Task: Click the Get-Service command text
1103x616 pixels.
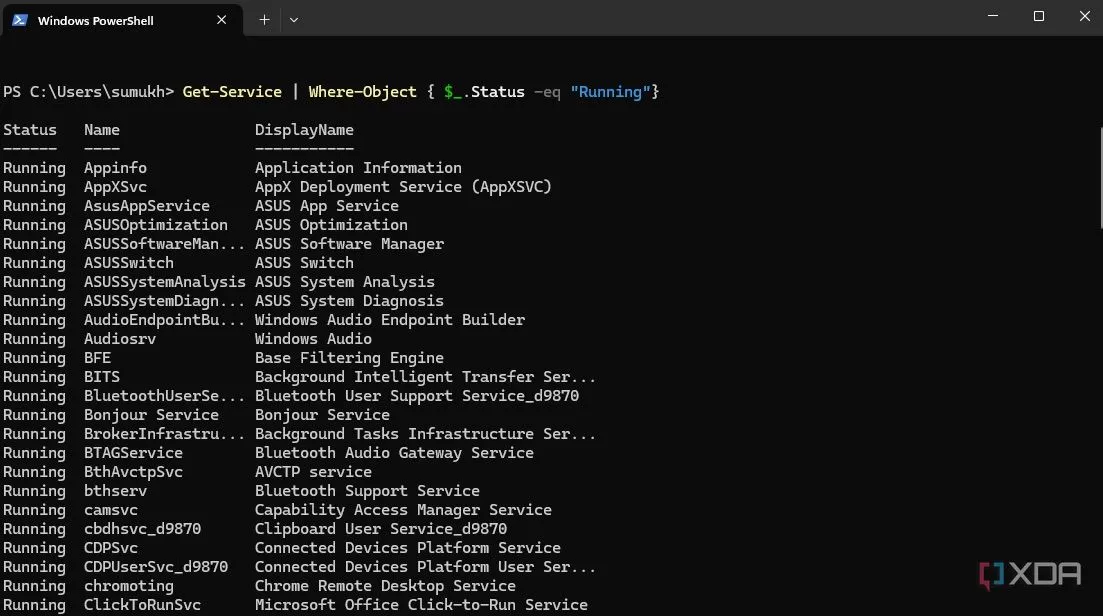Action: 232,92
